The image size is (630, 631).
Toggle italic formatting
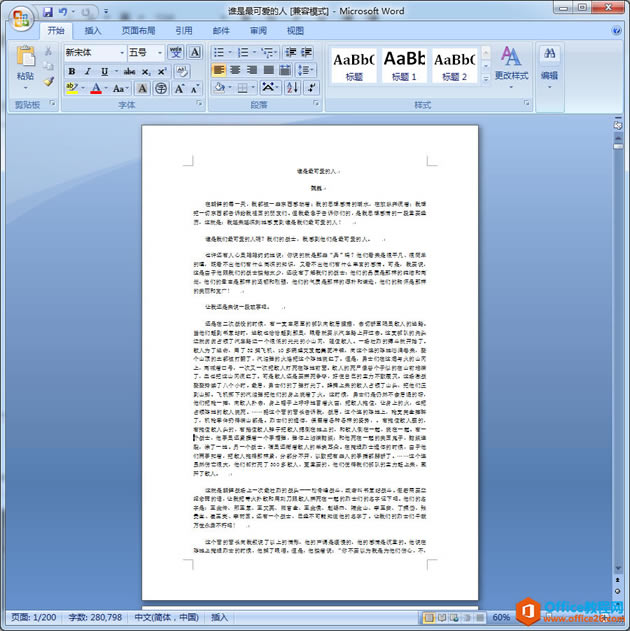tap(88, 72)
